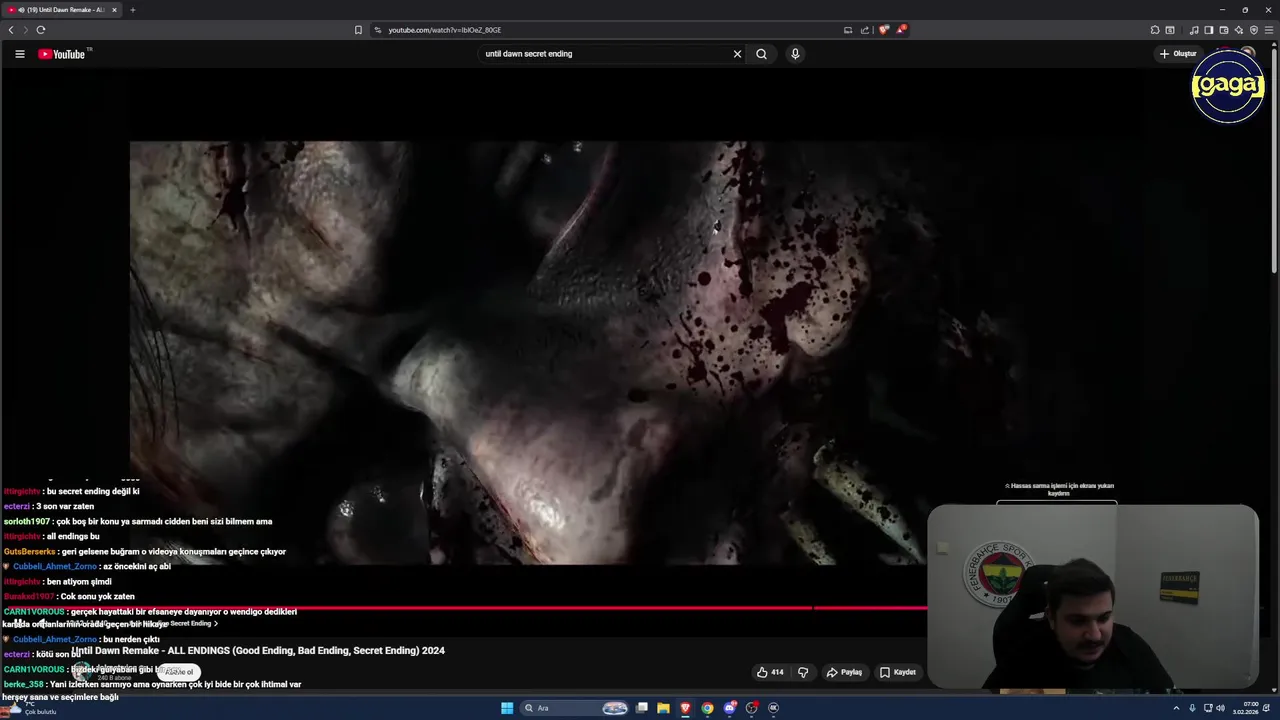Save the video with Kaydet
This screenshot has width=1280, height=720.
coord(897,672)
